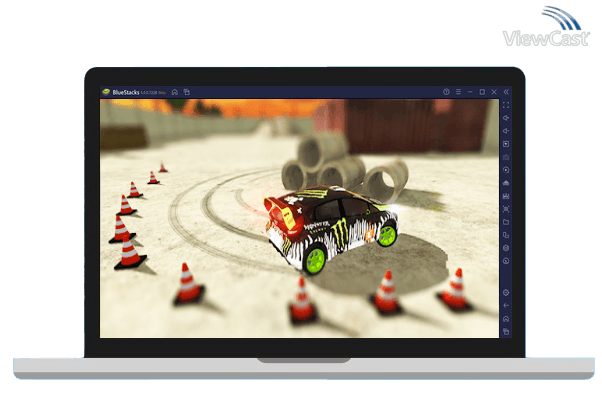Open multi-instance icon in the title bar
Screen dimensions: 602x414
tap(187, 92)
